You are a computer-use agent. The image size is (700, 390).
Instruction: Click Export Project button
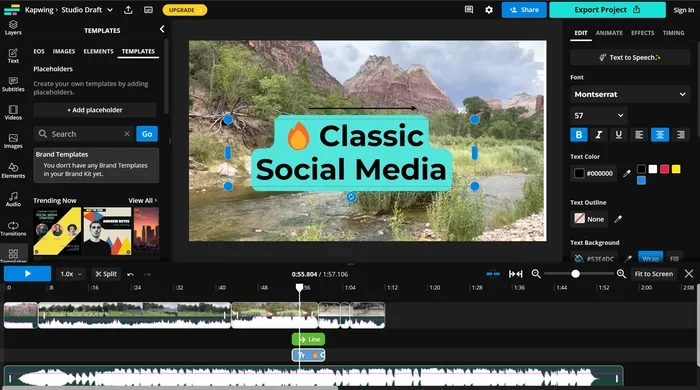[607, 9]
